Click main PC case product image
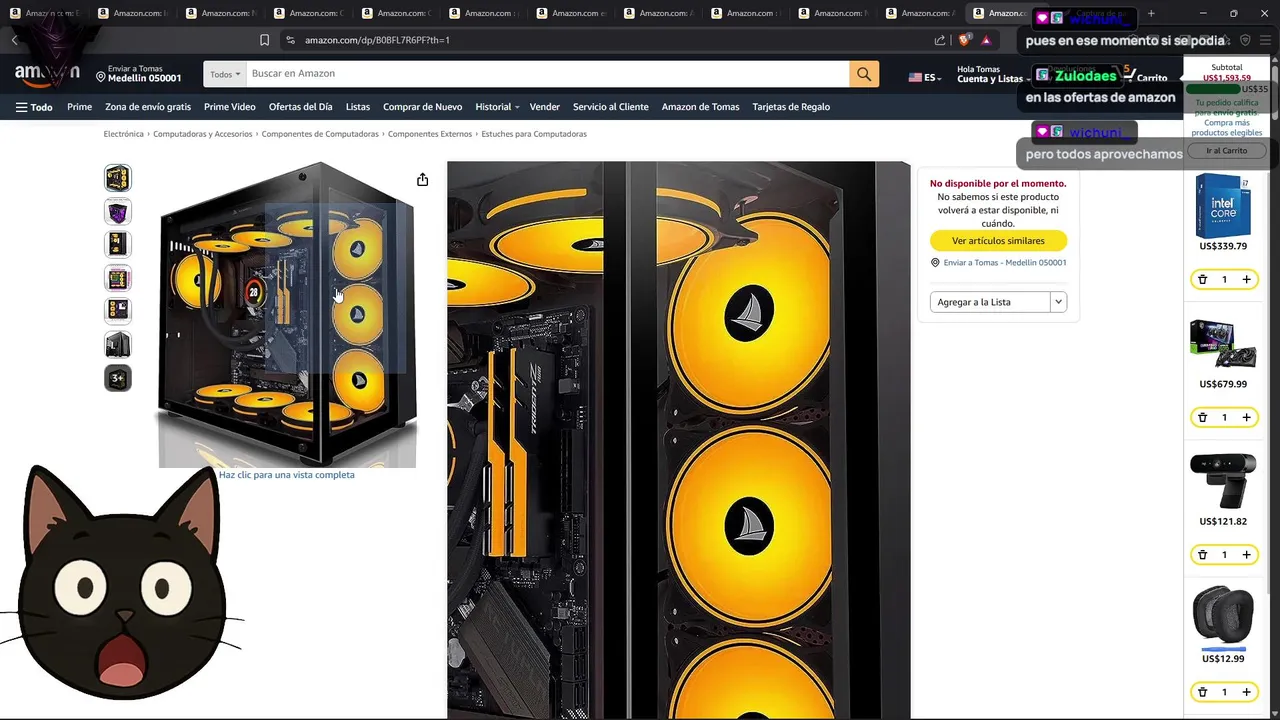 [x=287, y=314]
